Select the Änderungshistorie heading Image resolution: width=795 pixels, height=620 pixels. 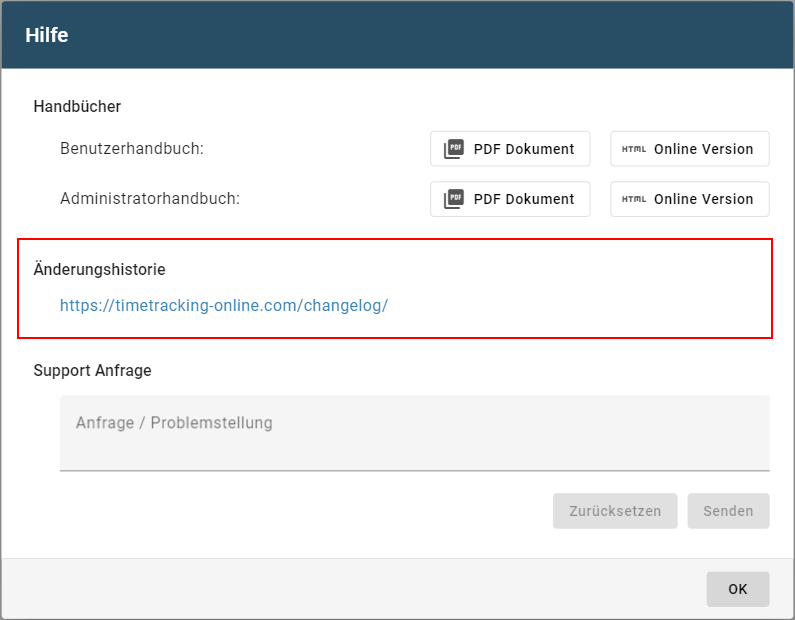99,269
